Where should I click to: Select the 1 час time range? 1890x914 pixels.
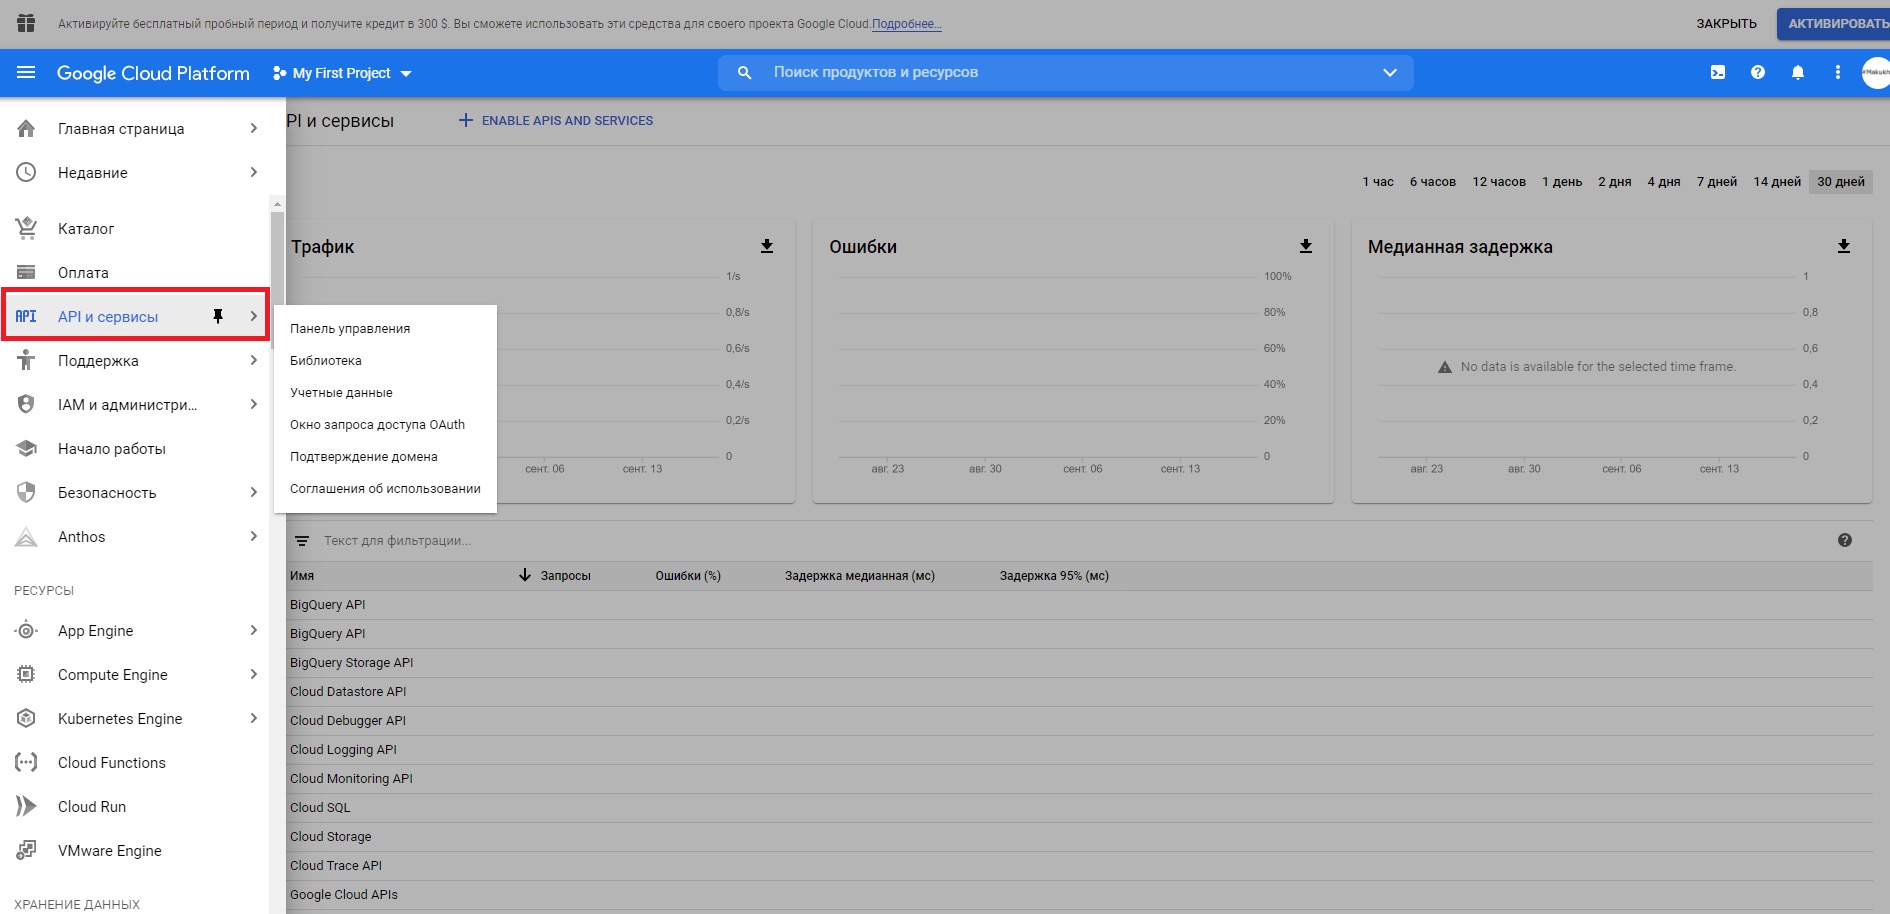[x=1378, y=182]
